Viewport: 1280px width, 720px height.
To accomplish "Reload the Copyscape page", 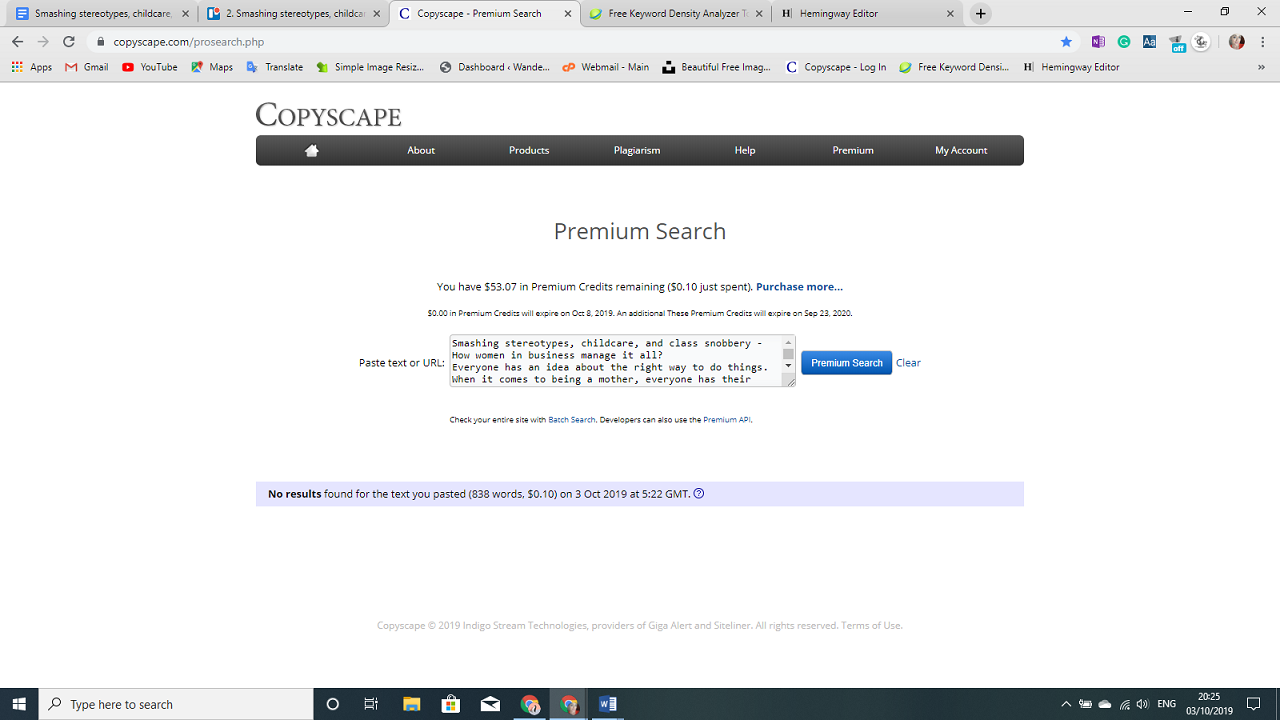I will click(69, 42).
